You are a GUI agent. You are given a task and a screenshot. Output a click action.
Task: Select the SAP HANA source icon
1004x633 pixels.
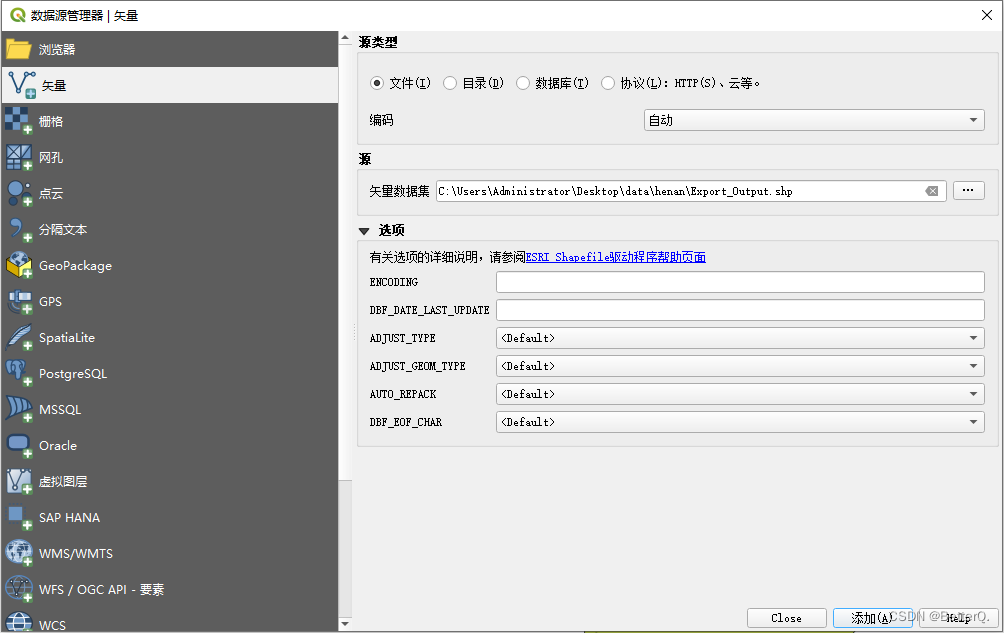pyautogui.click(x=19, y=517)
